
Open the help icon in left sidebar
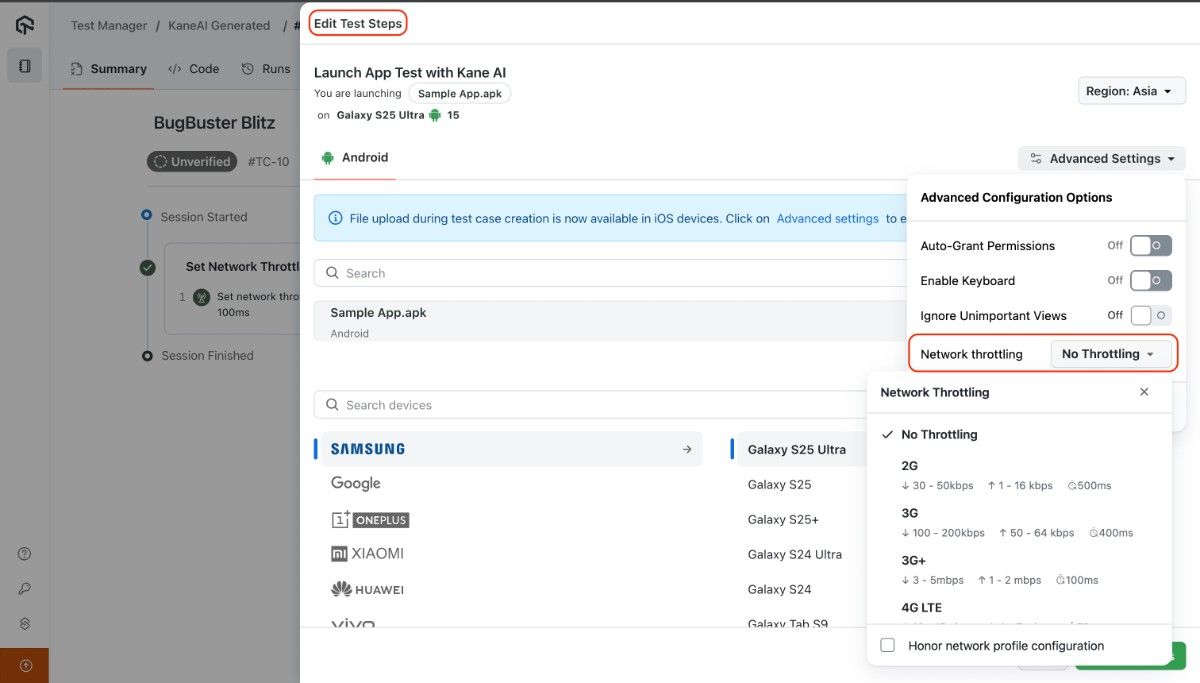(x=24, y=554)
